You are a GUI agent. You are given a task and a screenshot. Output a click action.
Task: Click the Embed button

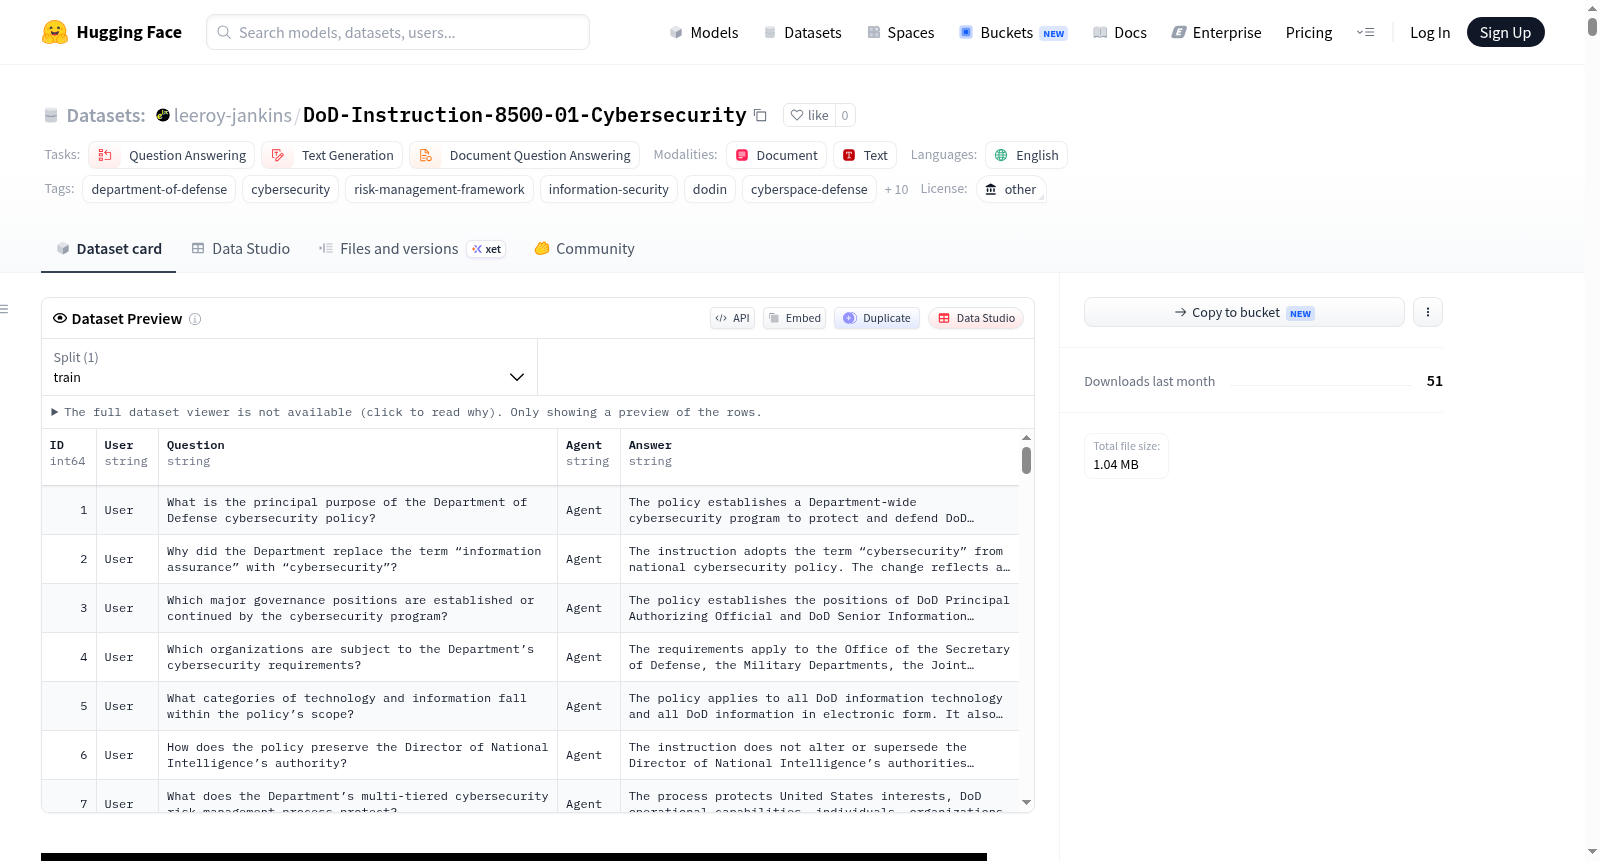[794, 318]
